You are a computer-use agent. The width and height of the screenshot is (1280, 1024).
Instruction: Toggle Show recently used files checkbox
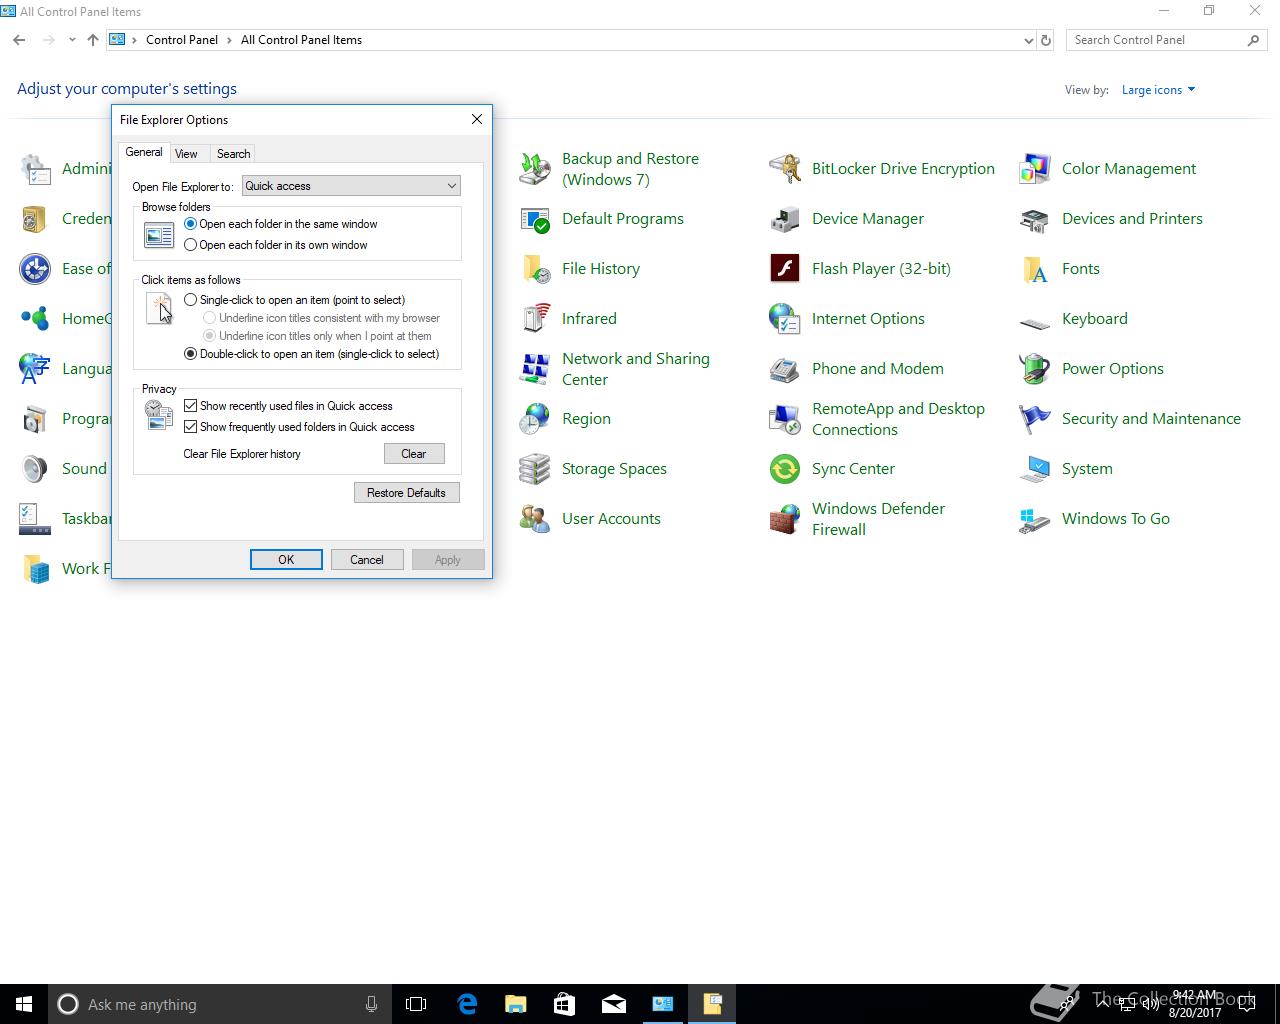click(190, 406)
